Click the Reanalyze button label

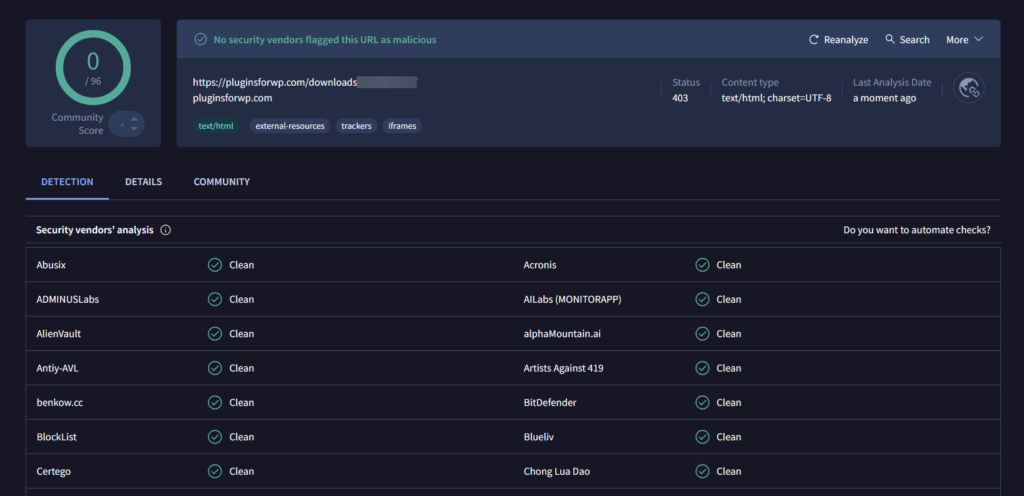[846, 40]
